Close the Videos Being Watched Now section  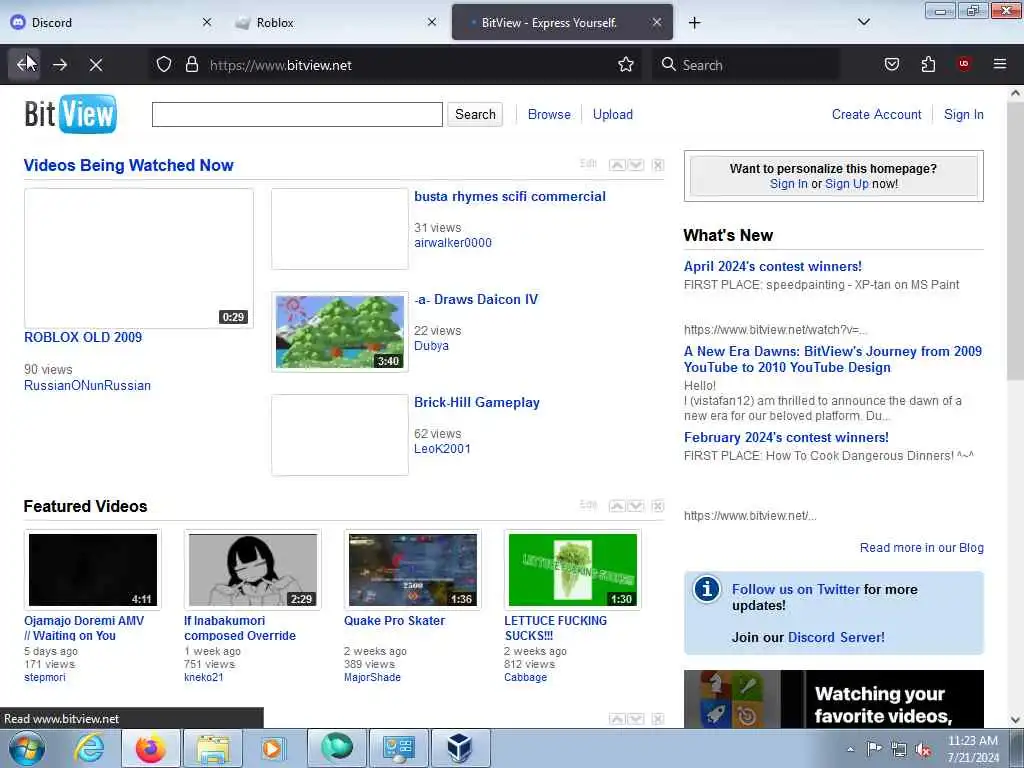click(658, 165)
